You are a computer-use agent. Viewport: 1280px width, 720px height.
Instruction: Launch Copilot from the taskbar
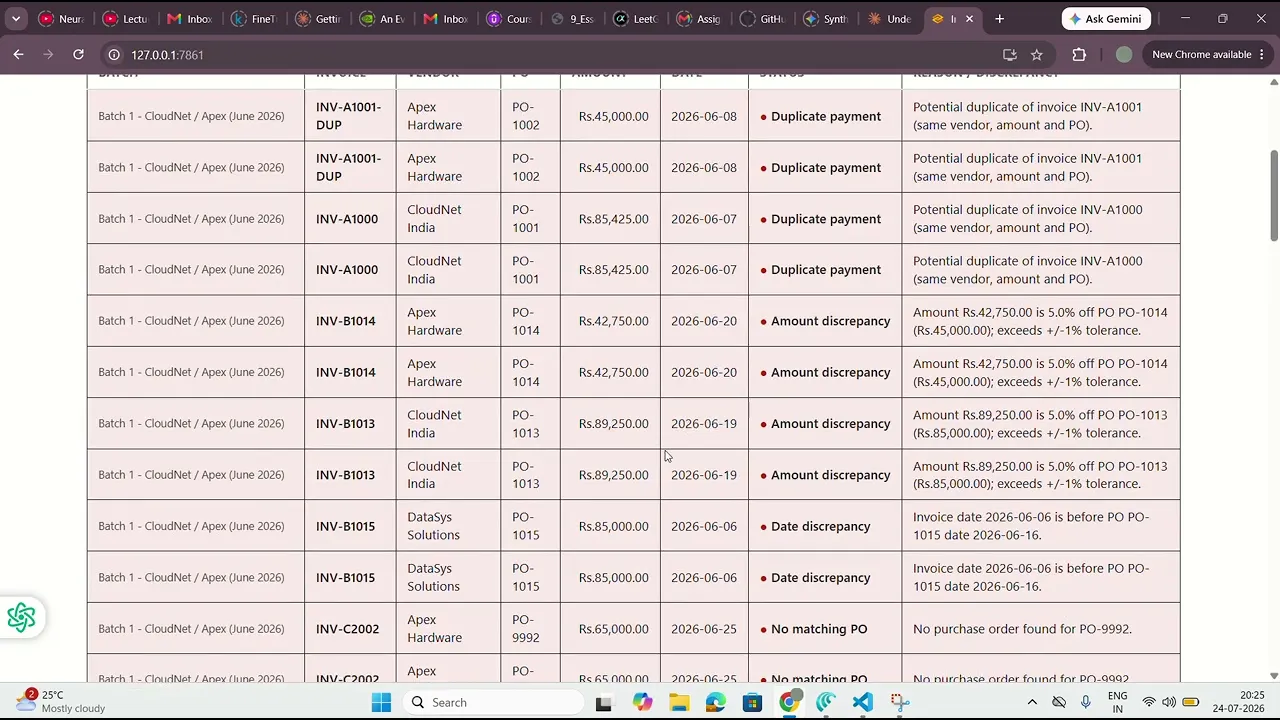tap(641, 703)
